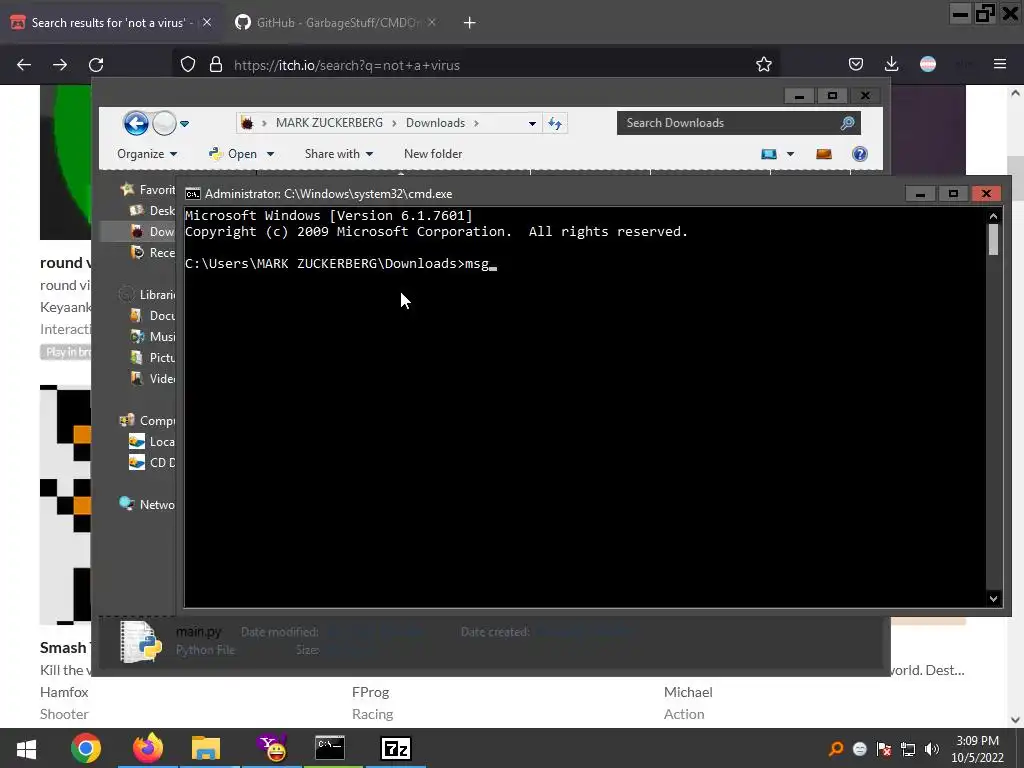The height and width of the screenshot is (768, 1024).
Task: Click the search magnifier in Explorer
Action: [848, 123]
